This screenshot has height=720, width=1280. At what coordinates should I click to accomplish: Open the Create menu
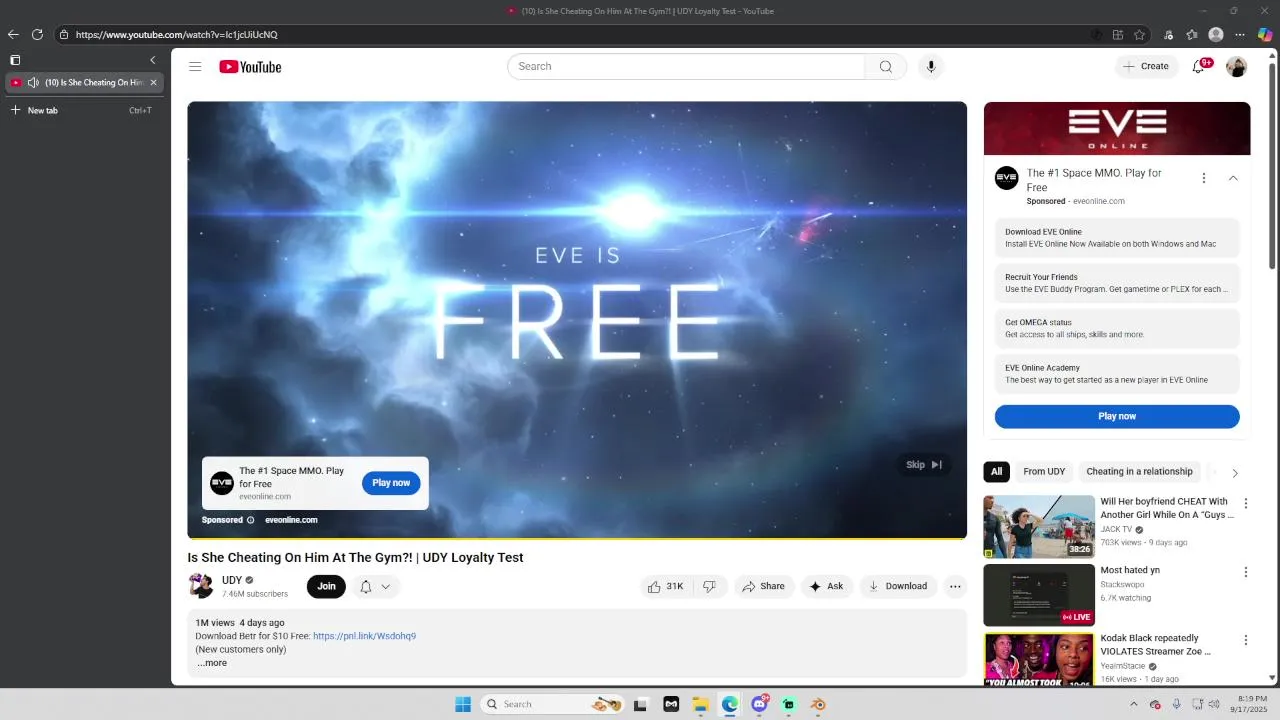point(1146,67)
